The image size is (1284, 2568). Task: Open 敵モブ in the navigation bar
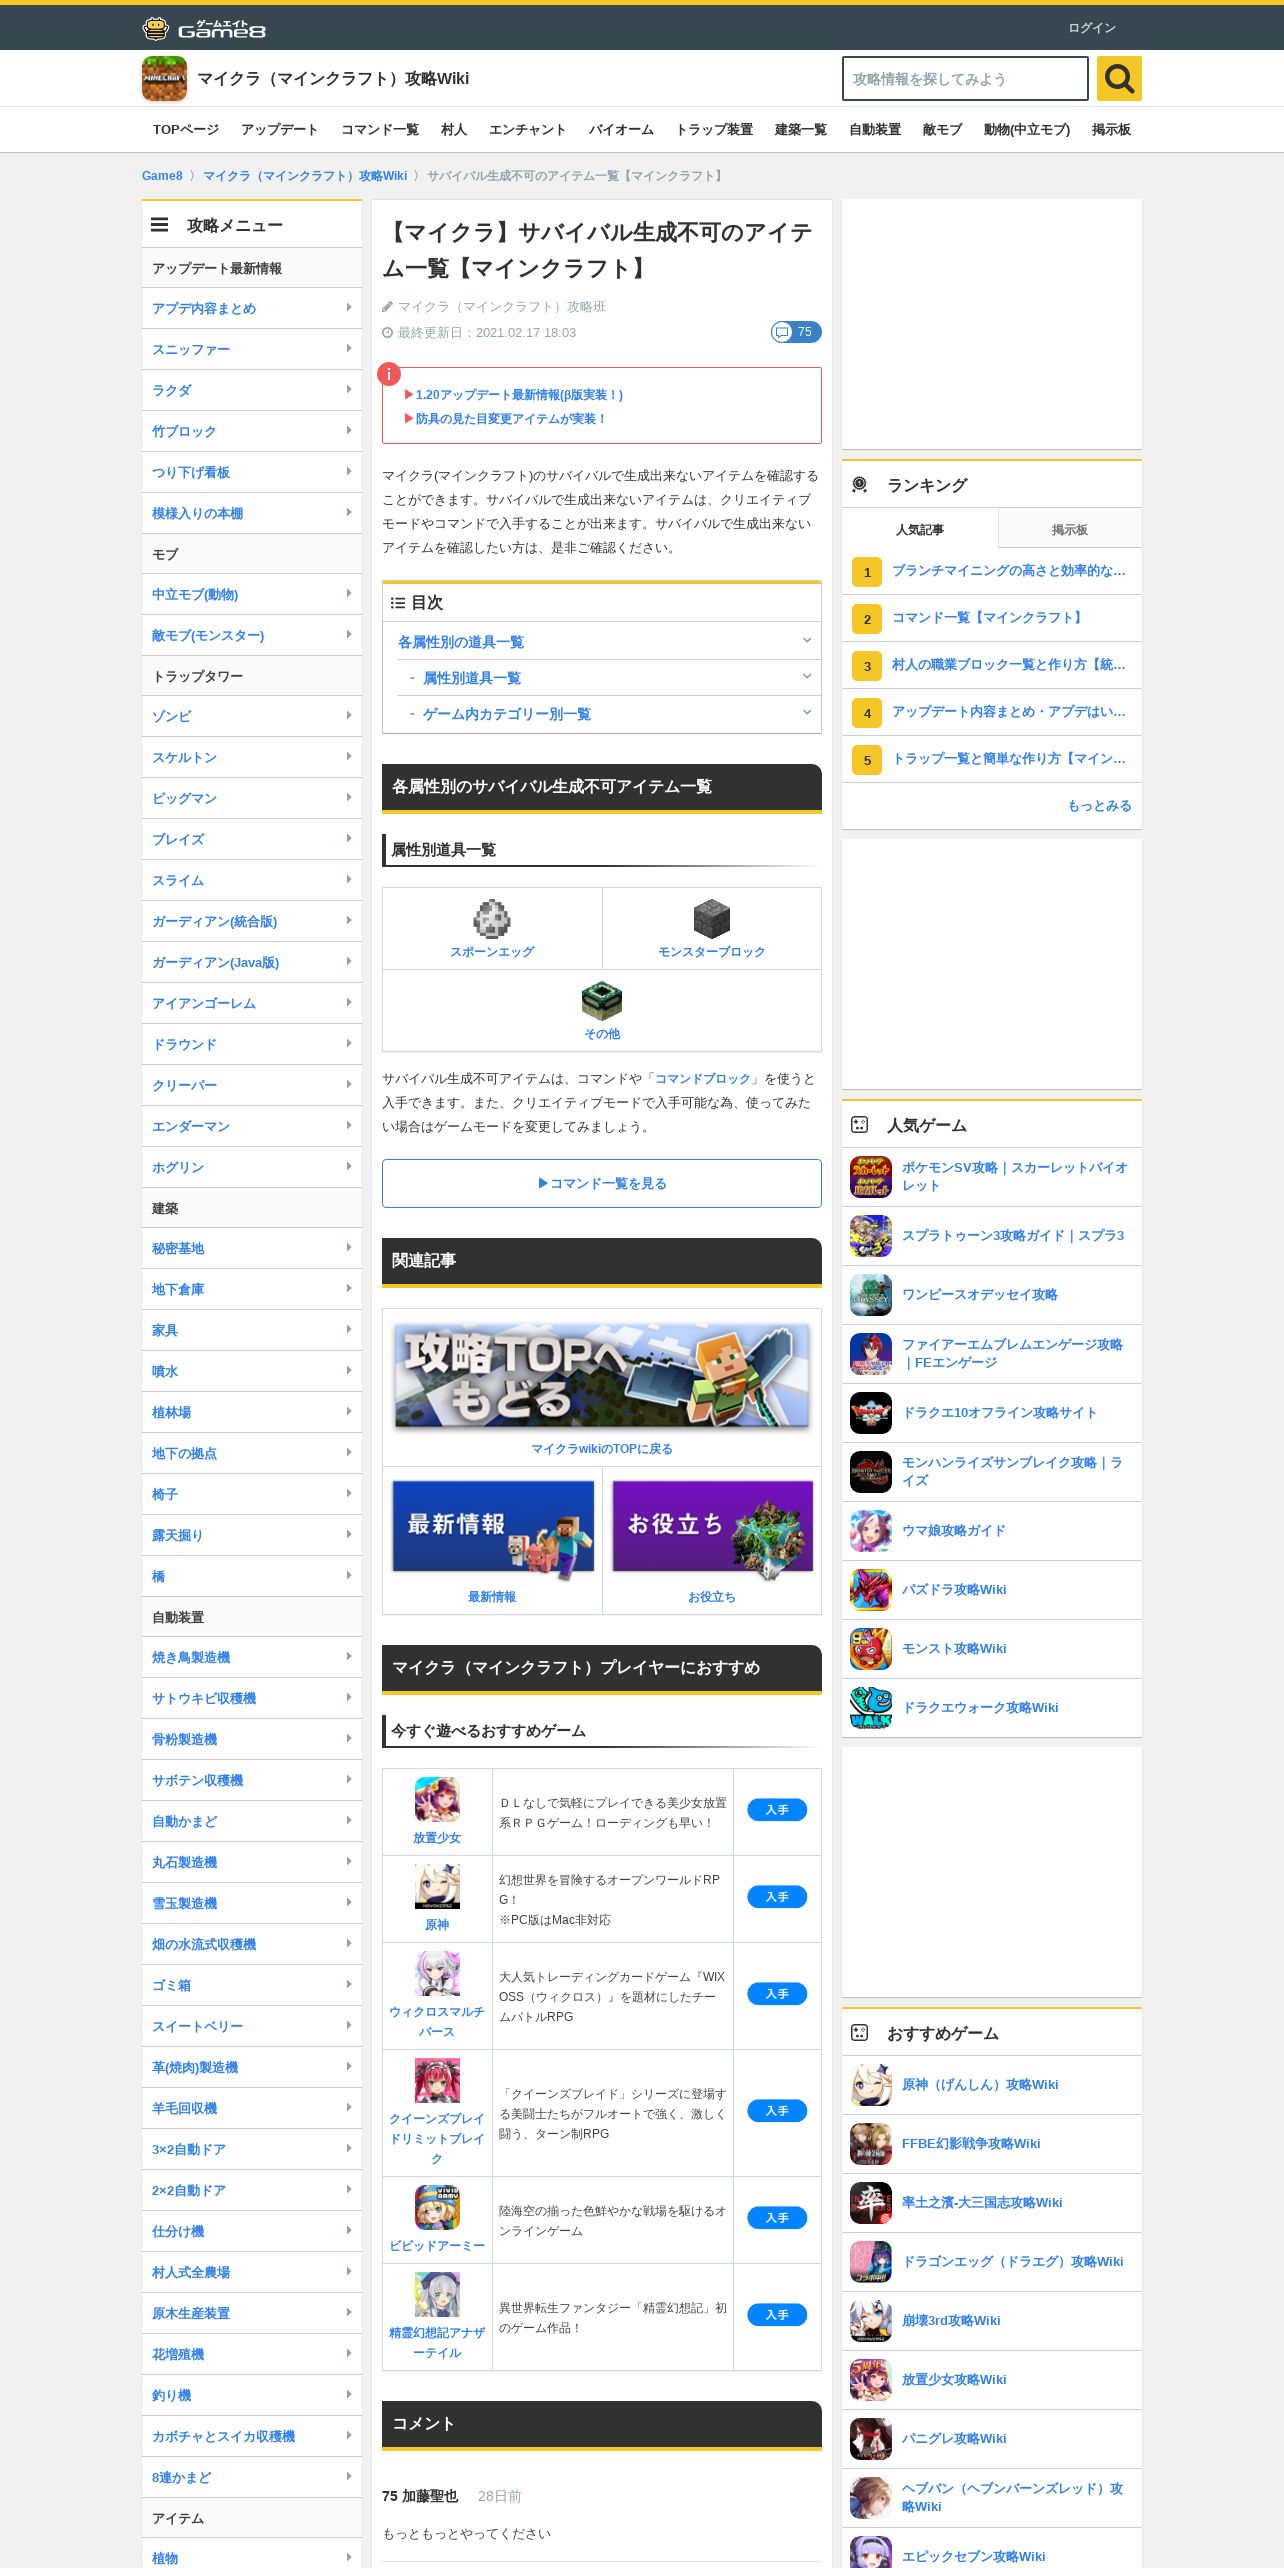point(942,130)
